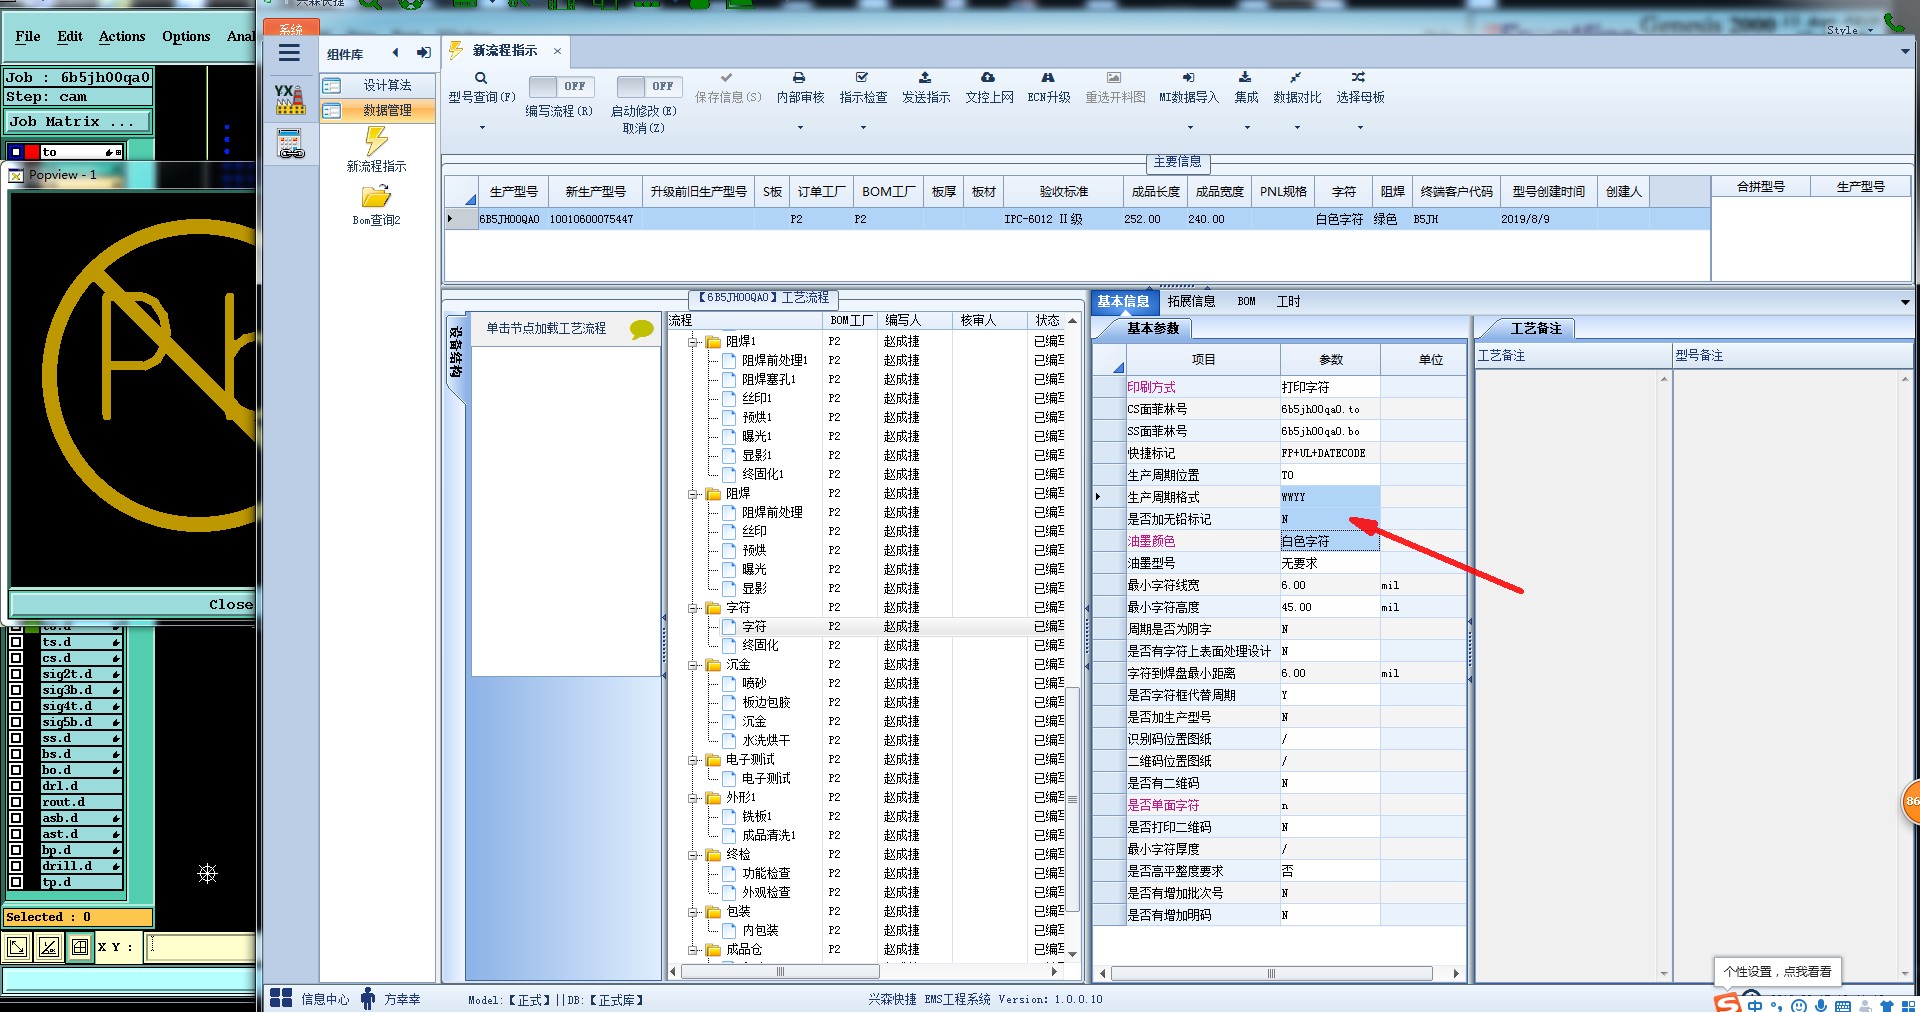The height and width of the screenshot is (1012, 1920).
Task: Click 个性设置，点我看看 tooltip link
Action: 1778,971
